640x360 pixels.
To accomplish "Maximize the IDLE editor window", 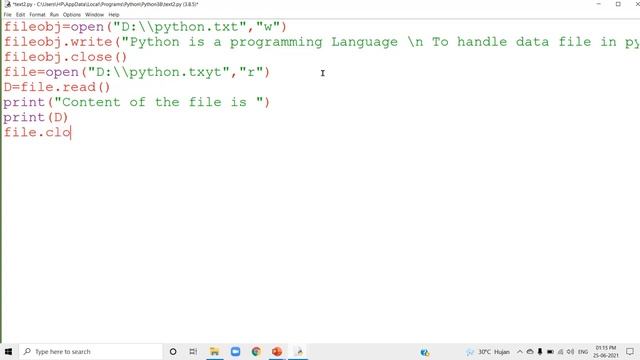I will (618, 4).
